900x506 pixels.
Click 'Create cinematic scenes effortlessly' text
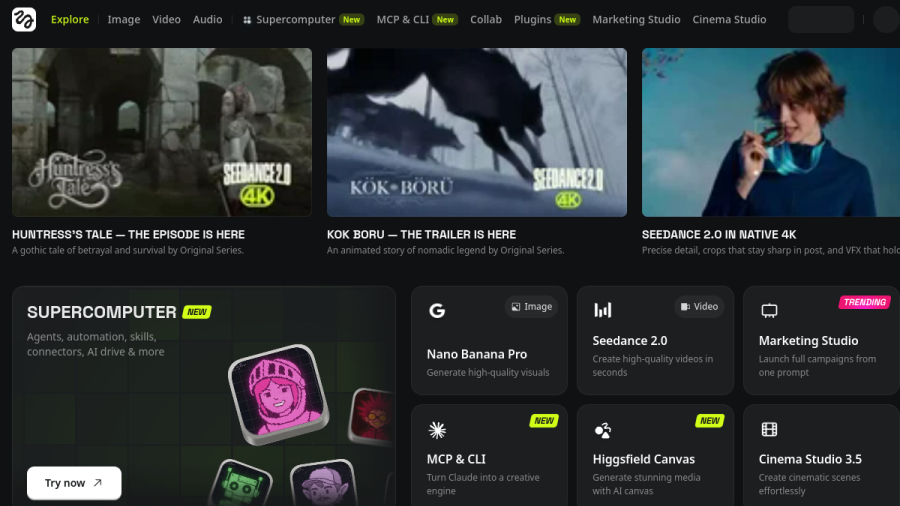[x=809, y=484]
